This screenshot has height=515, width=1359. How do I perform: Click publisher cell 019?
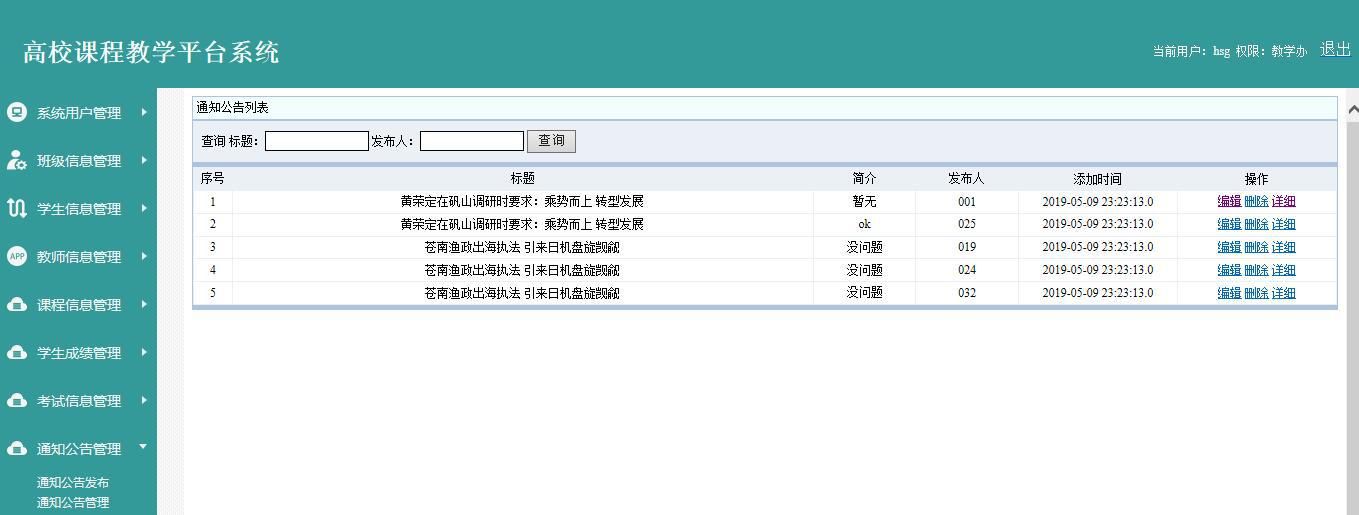966,247
